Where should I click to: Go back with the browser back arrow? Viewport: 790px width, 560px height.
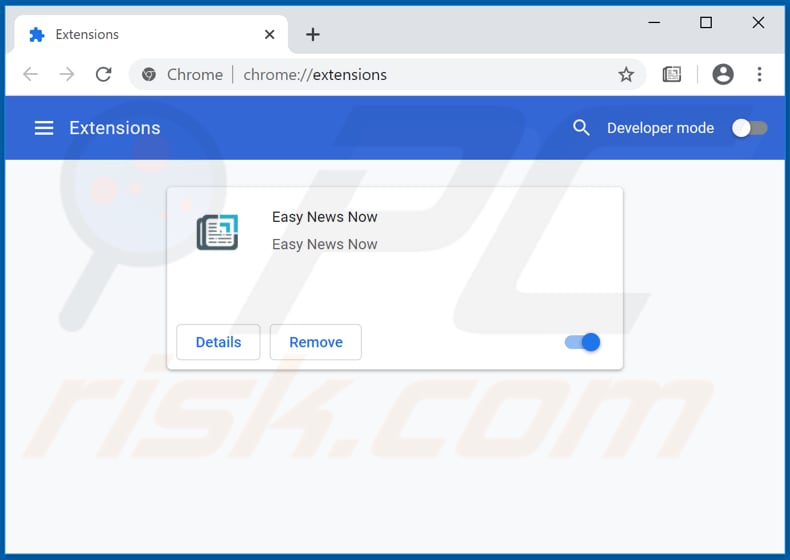pos(31,75)
